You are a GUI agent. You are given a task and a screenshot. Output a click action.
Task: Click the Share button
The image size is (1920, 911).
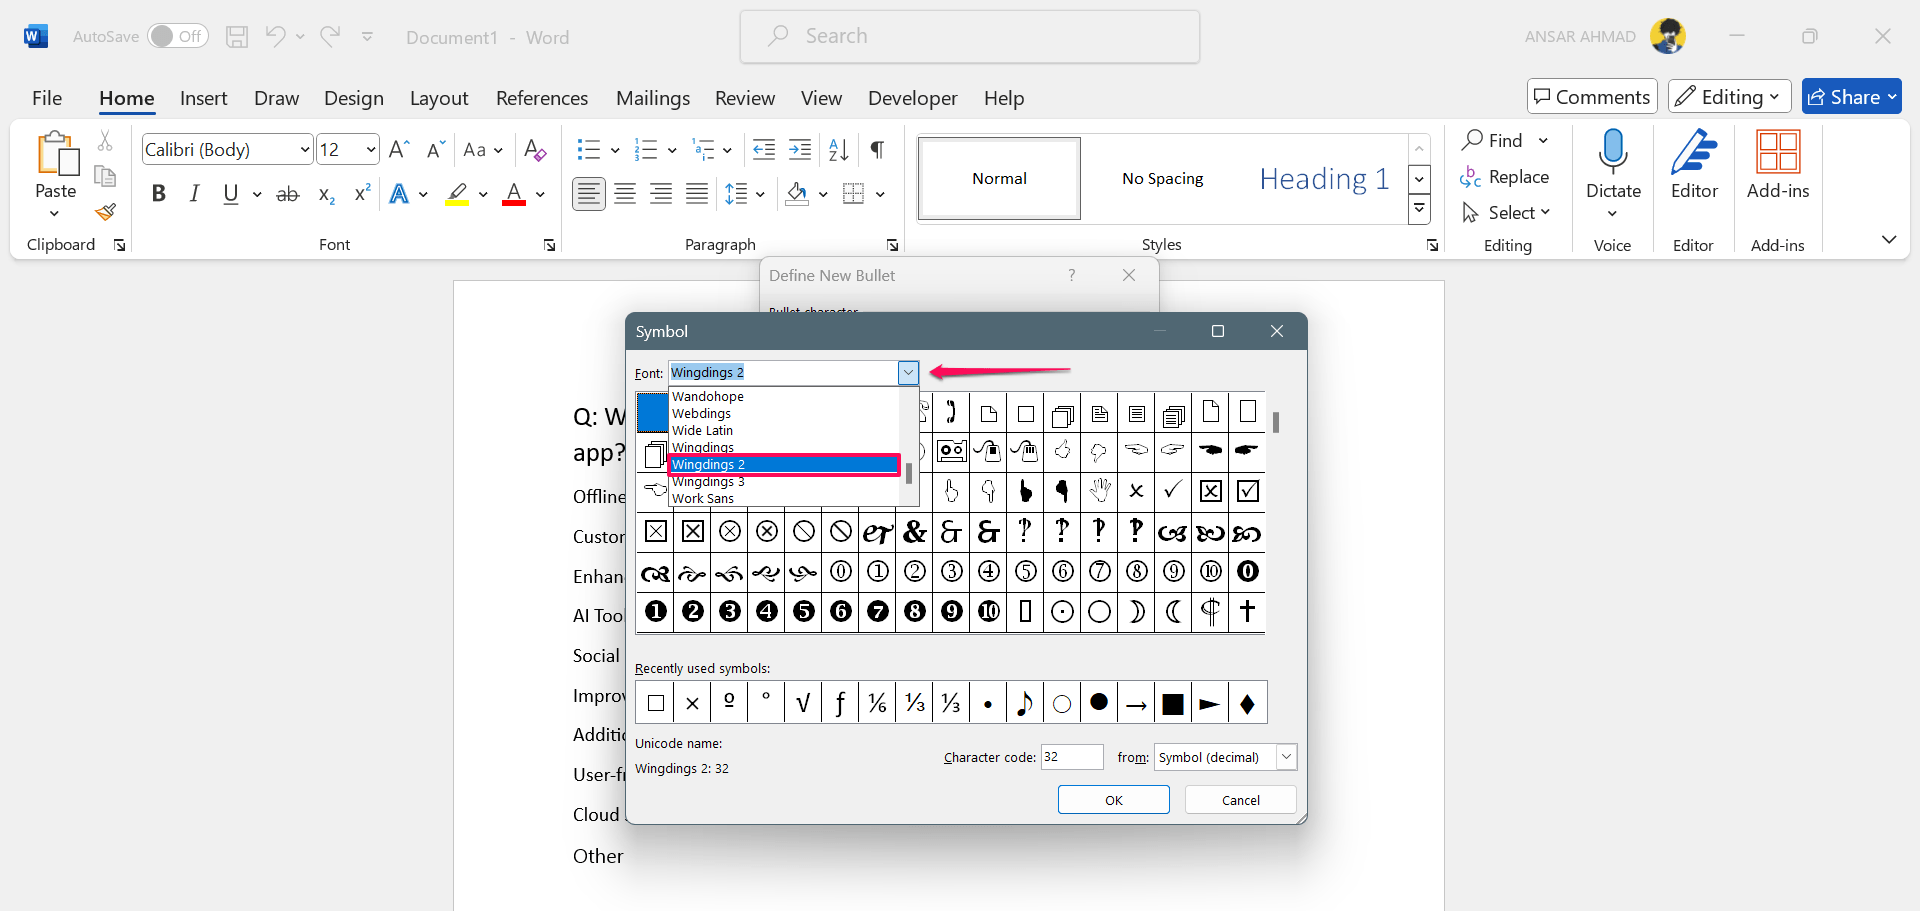coord(1851,97)
